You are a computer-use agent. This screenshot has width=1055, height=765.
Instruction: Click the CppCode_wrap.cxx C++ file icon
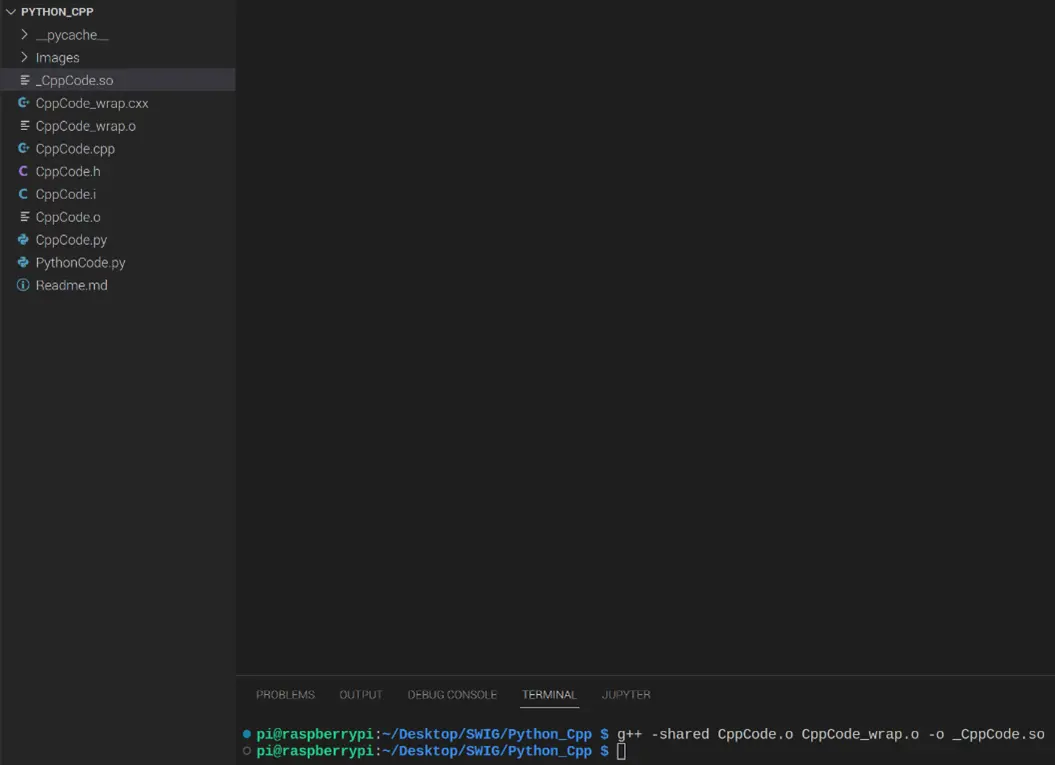coord(24,103)
